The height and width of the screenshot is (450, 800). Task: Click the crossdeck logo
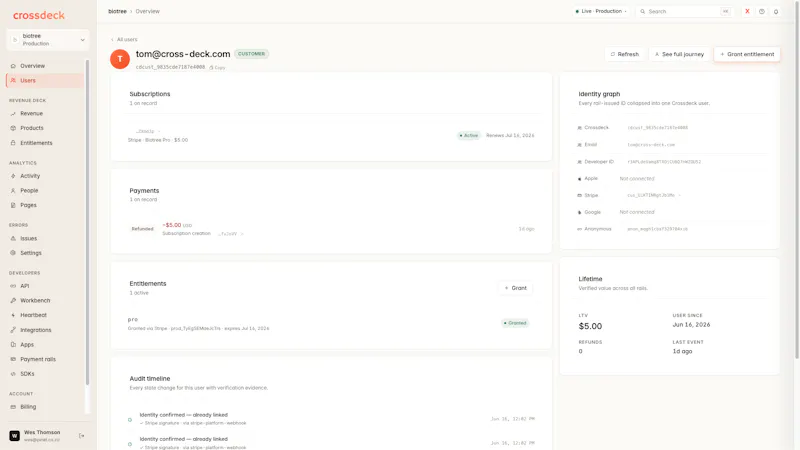point(39,15)
